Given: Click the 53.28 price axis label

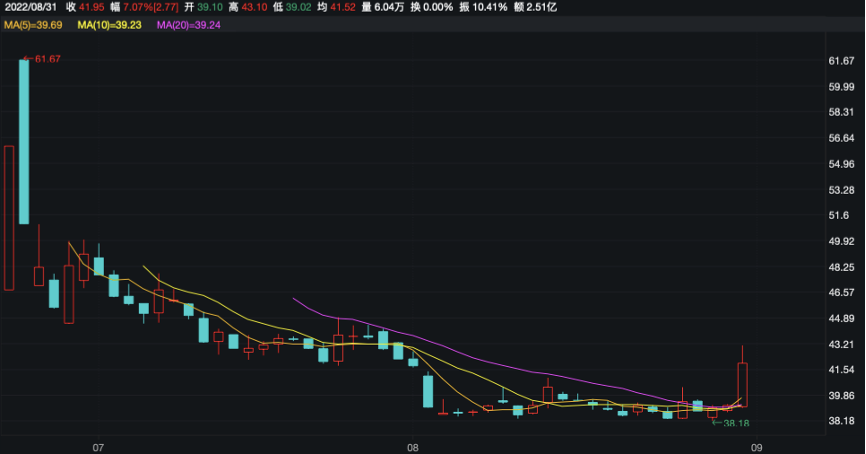Looking at the screenshot, I should point(841,190).
